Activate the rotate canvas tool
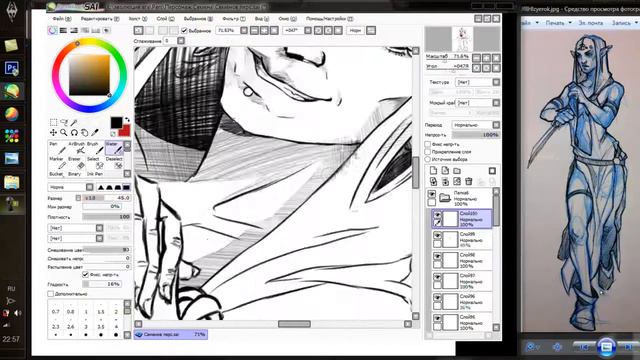 [74, 133]
